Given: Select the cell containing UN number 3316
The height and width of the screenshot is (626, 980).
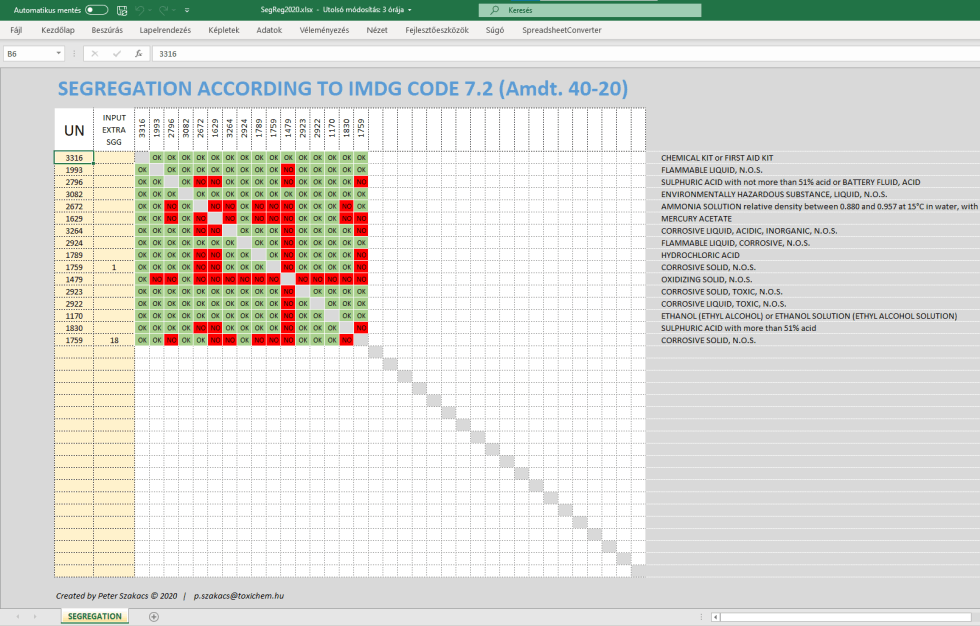Looking at the screenshot, I should click(x=74, y=158).
